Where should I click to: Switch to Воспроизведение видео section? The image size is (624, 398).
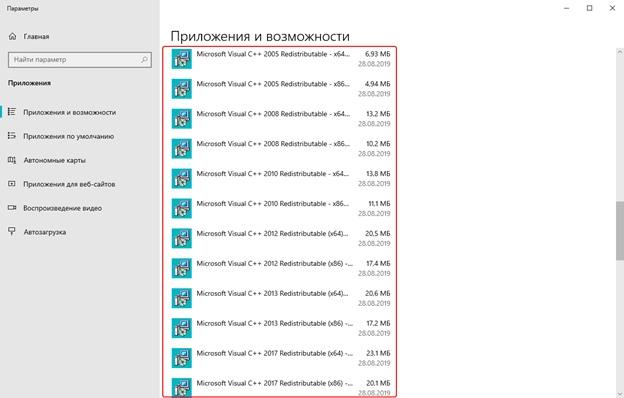pos(62,208)
